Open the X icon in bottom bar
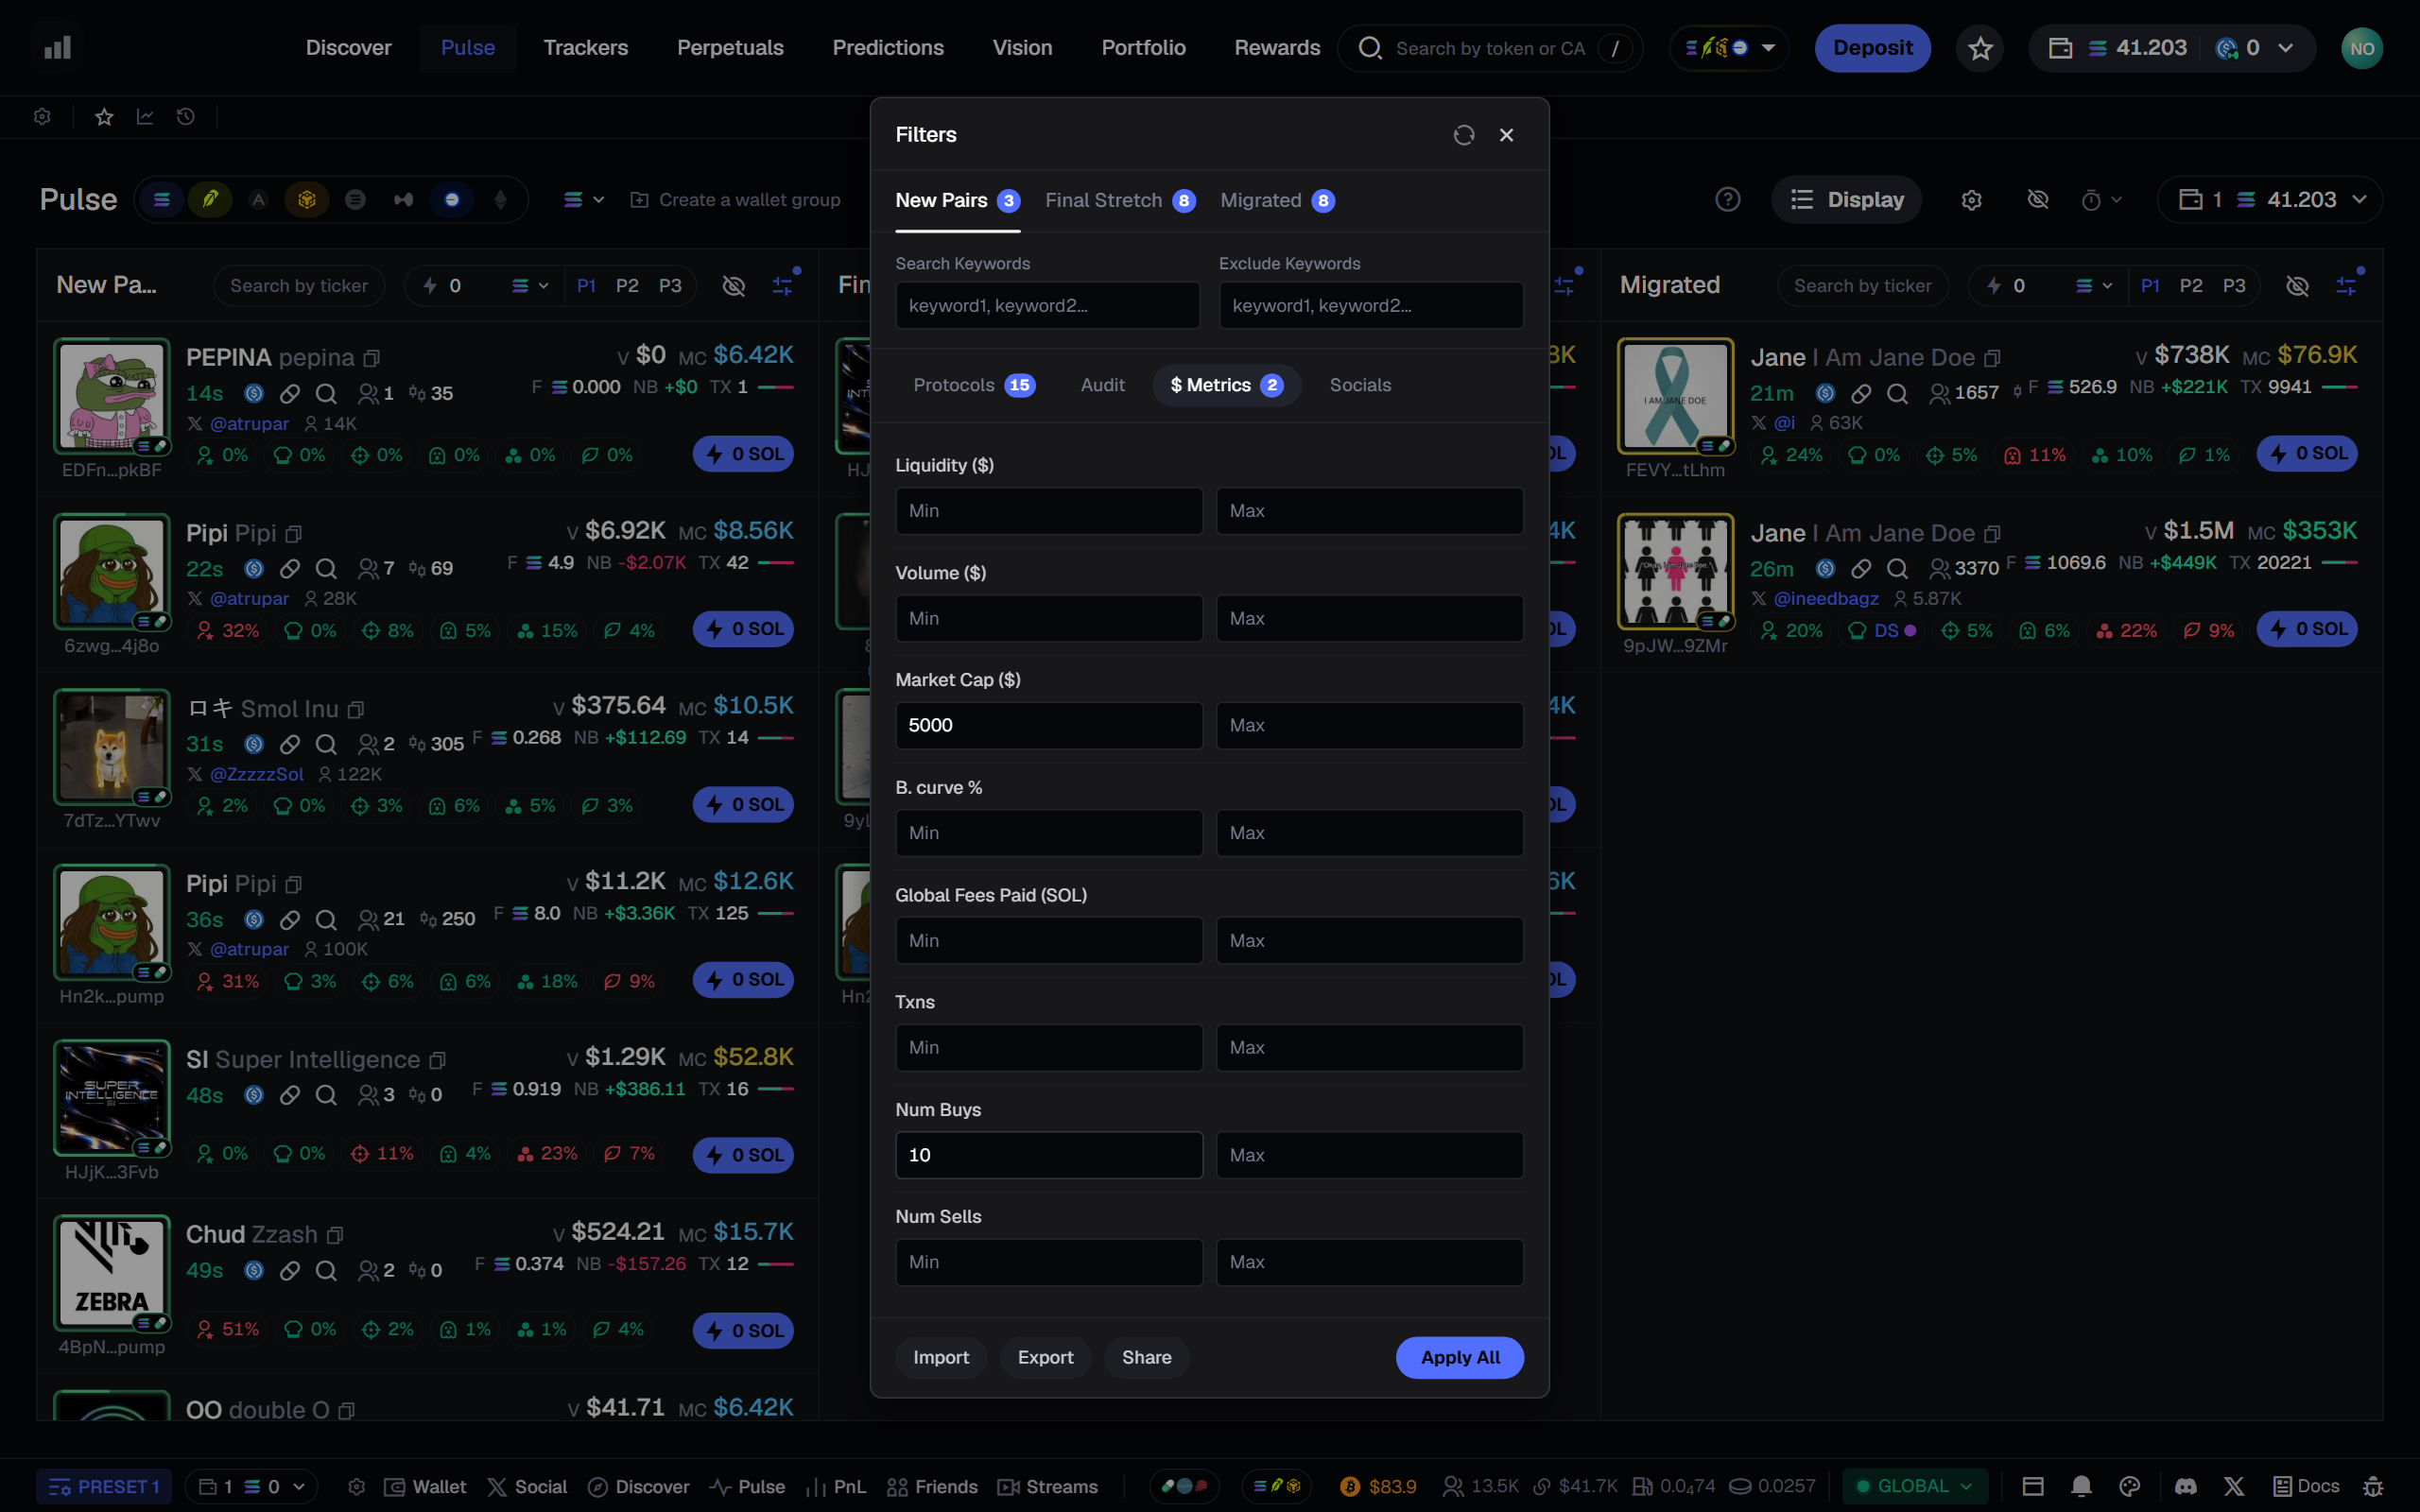This screenshot has width=2420, height=1512. (x=2234, y=1486)
